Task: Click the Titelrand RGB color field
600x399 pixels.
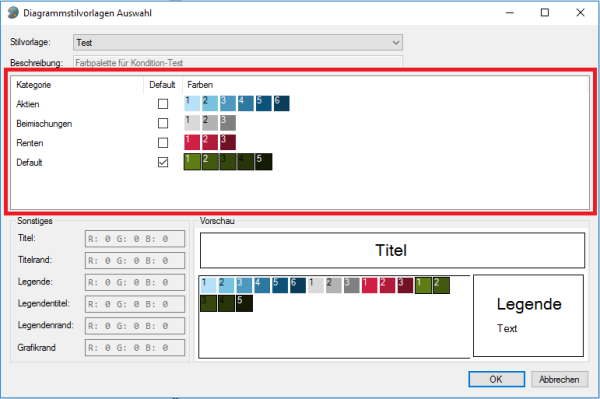Action: pos(135,261)
